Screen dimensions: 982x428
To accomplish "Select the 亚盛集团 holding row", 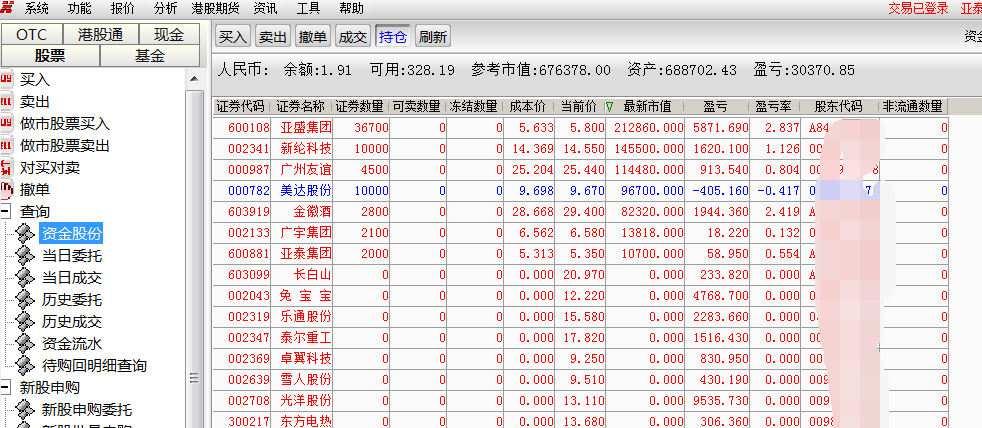I will click(581, 128).
